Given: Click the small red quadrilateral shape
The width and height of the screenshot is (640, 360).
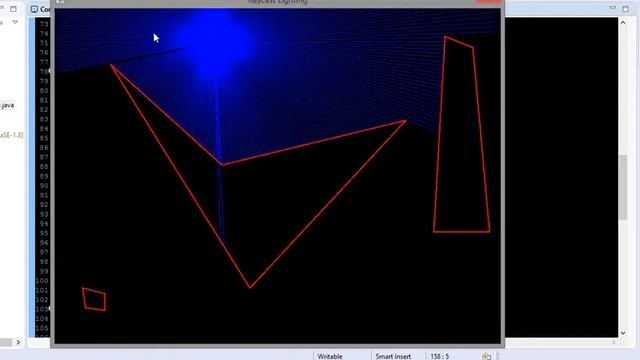Looking at the screenshot, I should click(x=94, y=300).
